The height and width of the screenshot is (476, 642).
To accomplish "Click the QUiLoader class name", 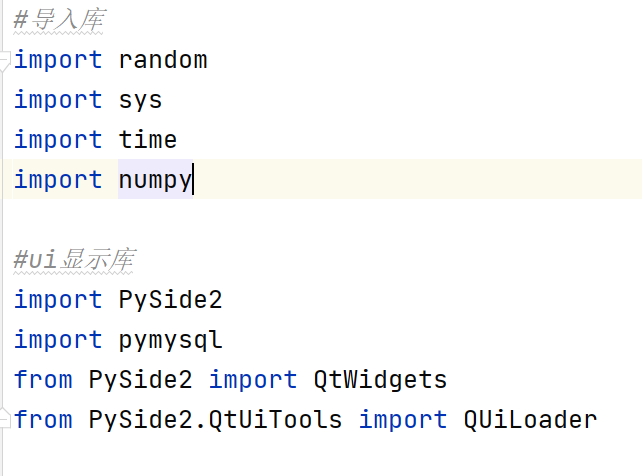I will (x=530, y=420).
